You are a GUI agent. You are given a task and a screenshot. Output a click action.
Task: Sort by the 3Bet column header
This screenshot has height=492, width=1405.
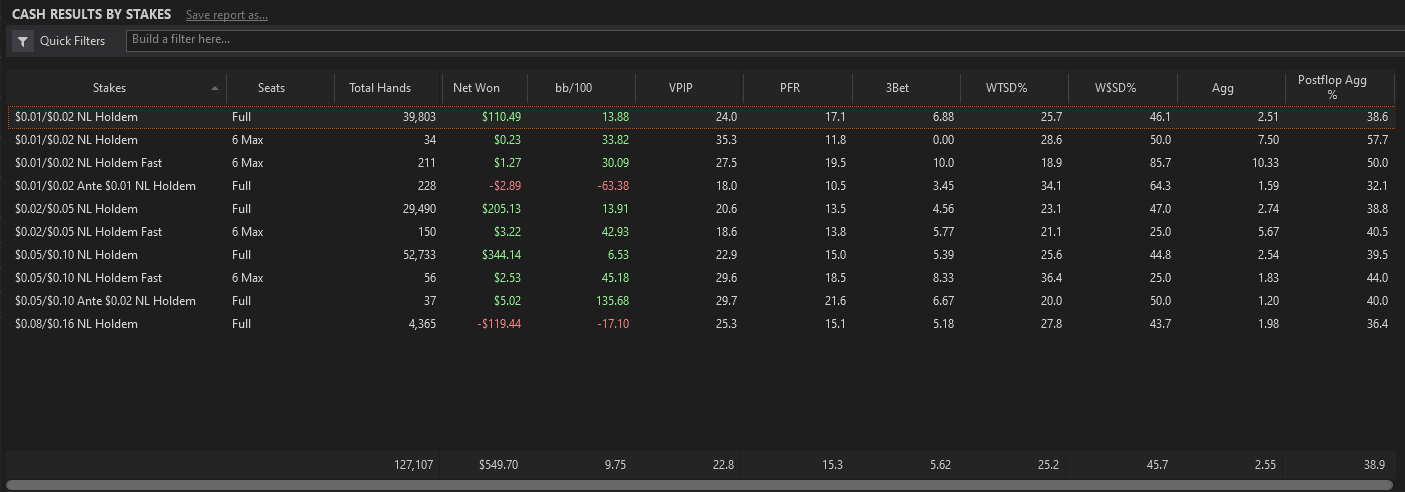tap(897, 88)
